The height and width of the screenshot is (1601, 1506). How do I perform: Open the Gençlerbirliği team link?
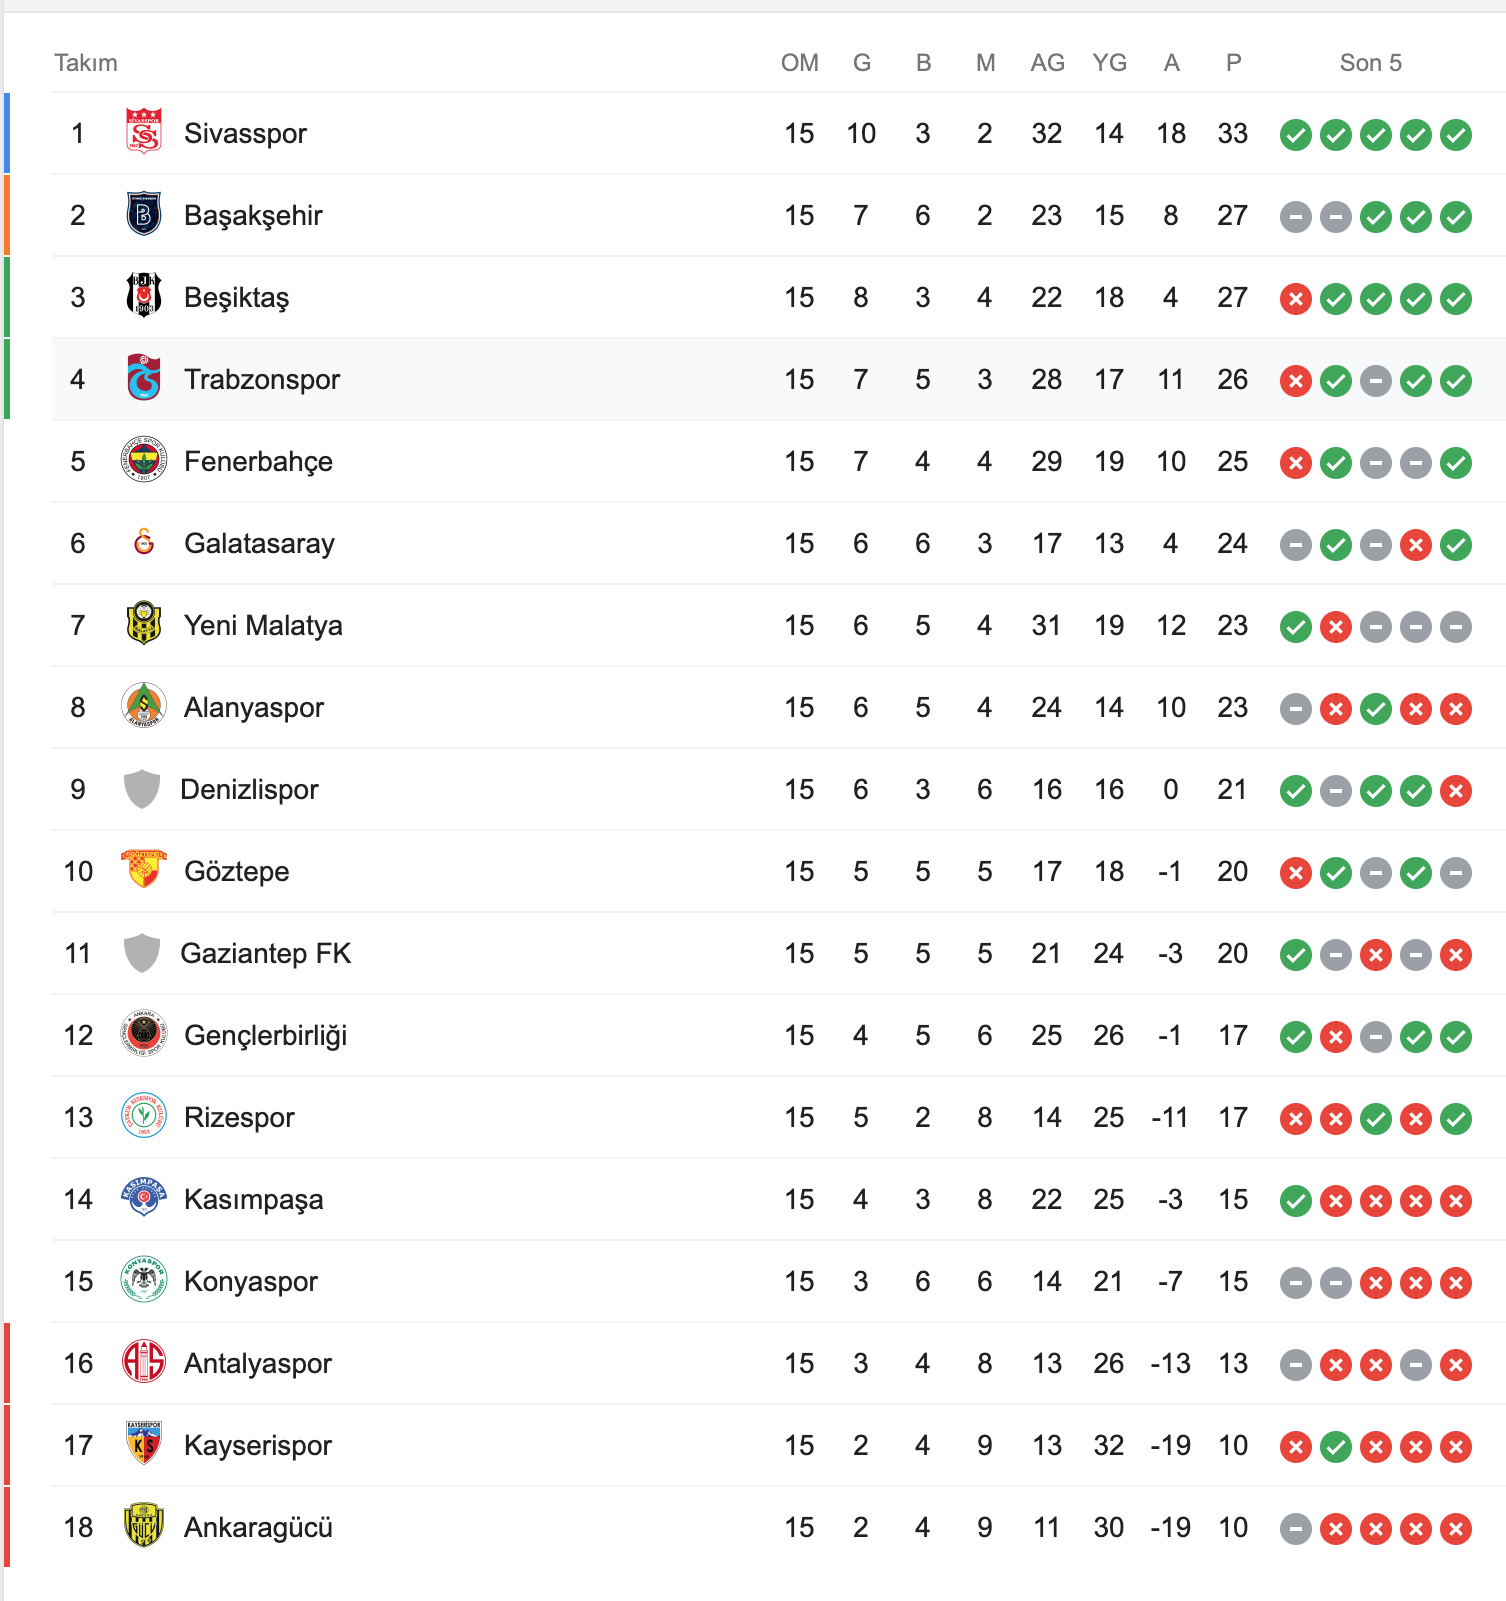point(265,1035)
